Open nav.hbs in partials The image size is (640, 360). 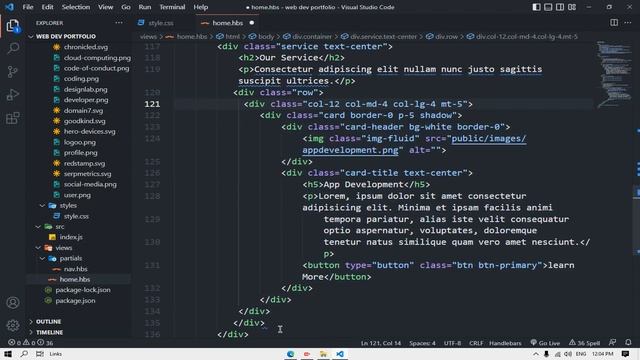(x=75, y=269)
